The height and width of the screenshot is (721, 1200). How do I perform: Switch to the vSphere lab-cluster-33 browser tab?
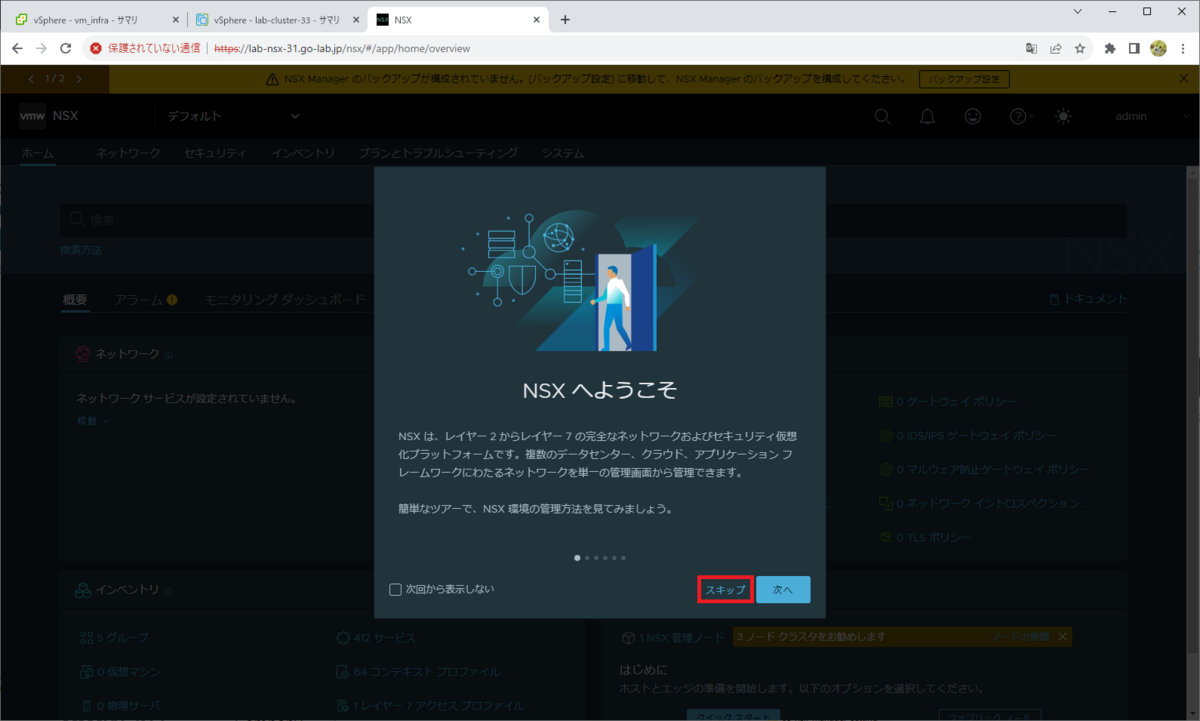(x=274, y=19)
